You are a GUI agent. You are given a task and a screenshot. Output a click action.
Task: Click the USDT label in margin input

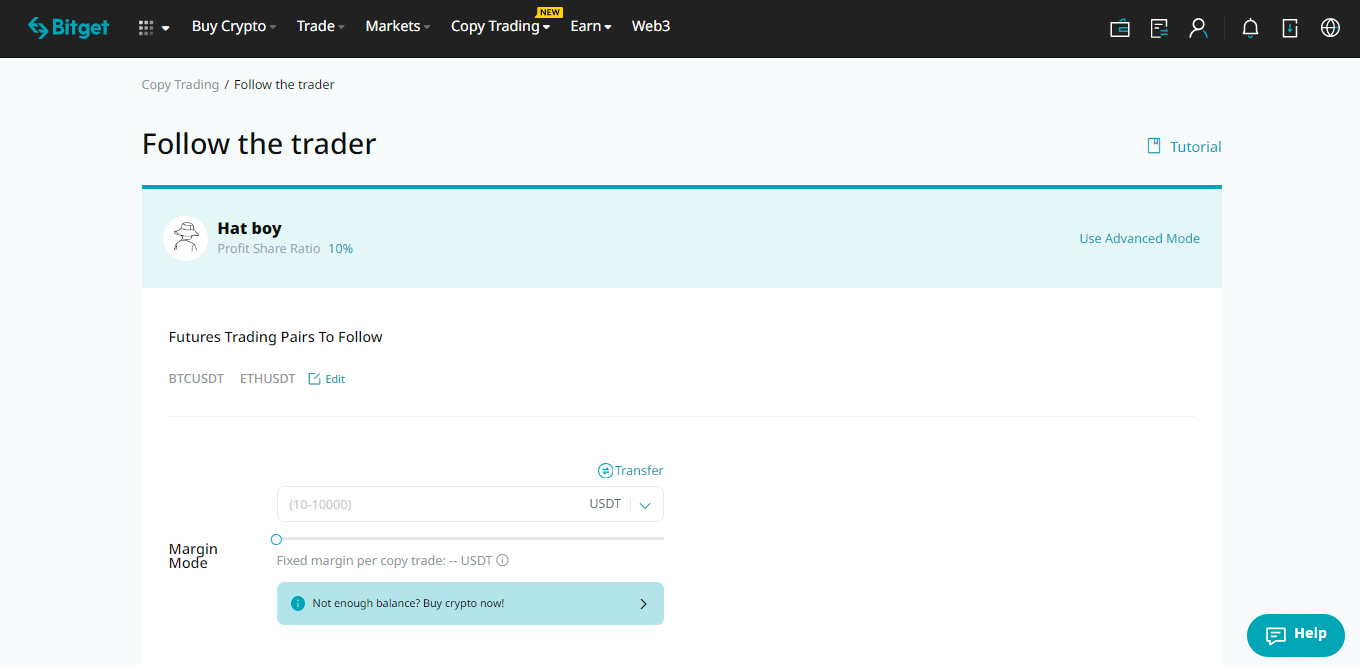coord(605,504)
